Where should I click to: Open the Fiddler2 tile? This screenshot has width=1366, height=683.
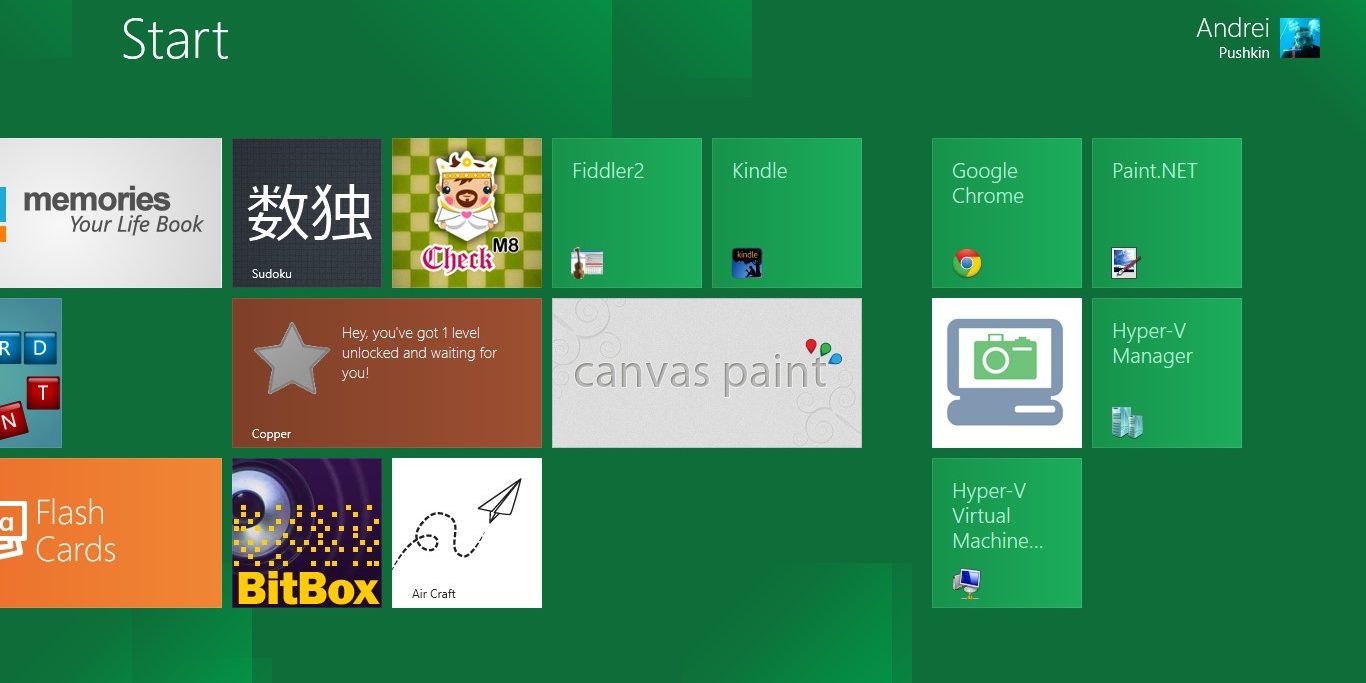click(627, 213)
